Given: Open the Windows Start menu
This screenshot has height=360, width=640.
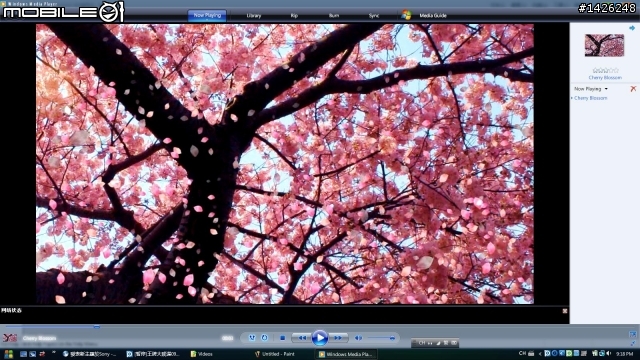Looking at the screenshot, I should [8, 354].
